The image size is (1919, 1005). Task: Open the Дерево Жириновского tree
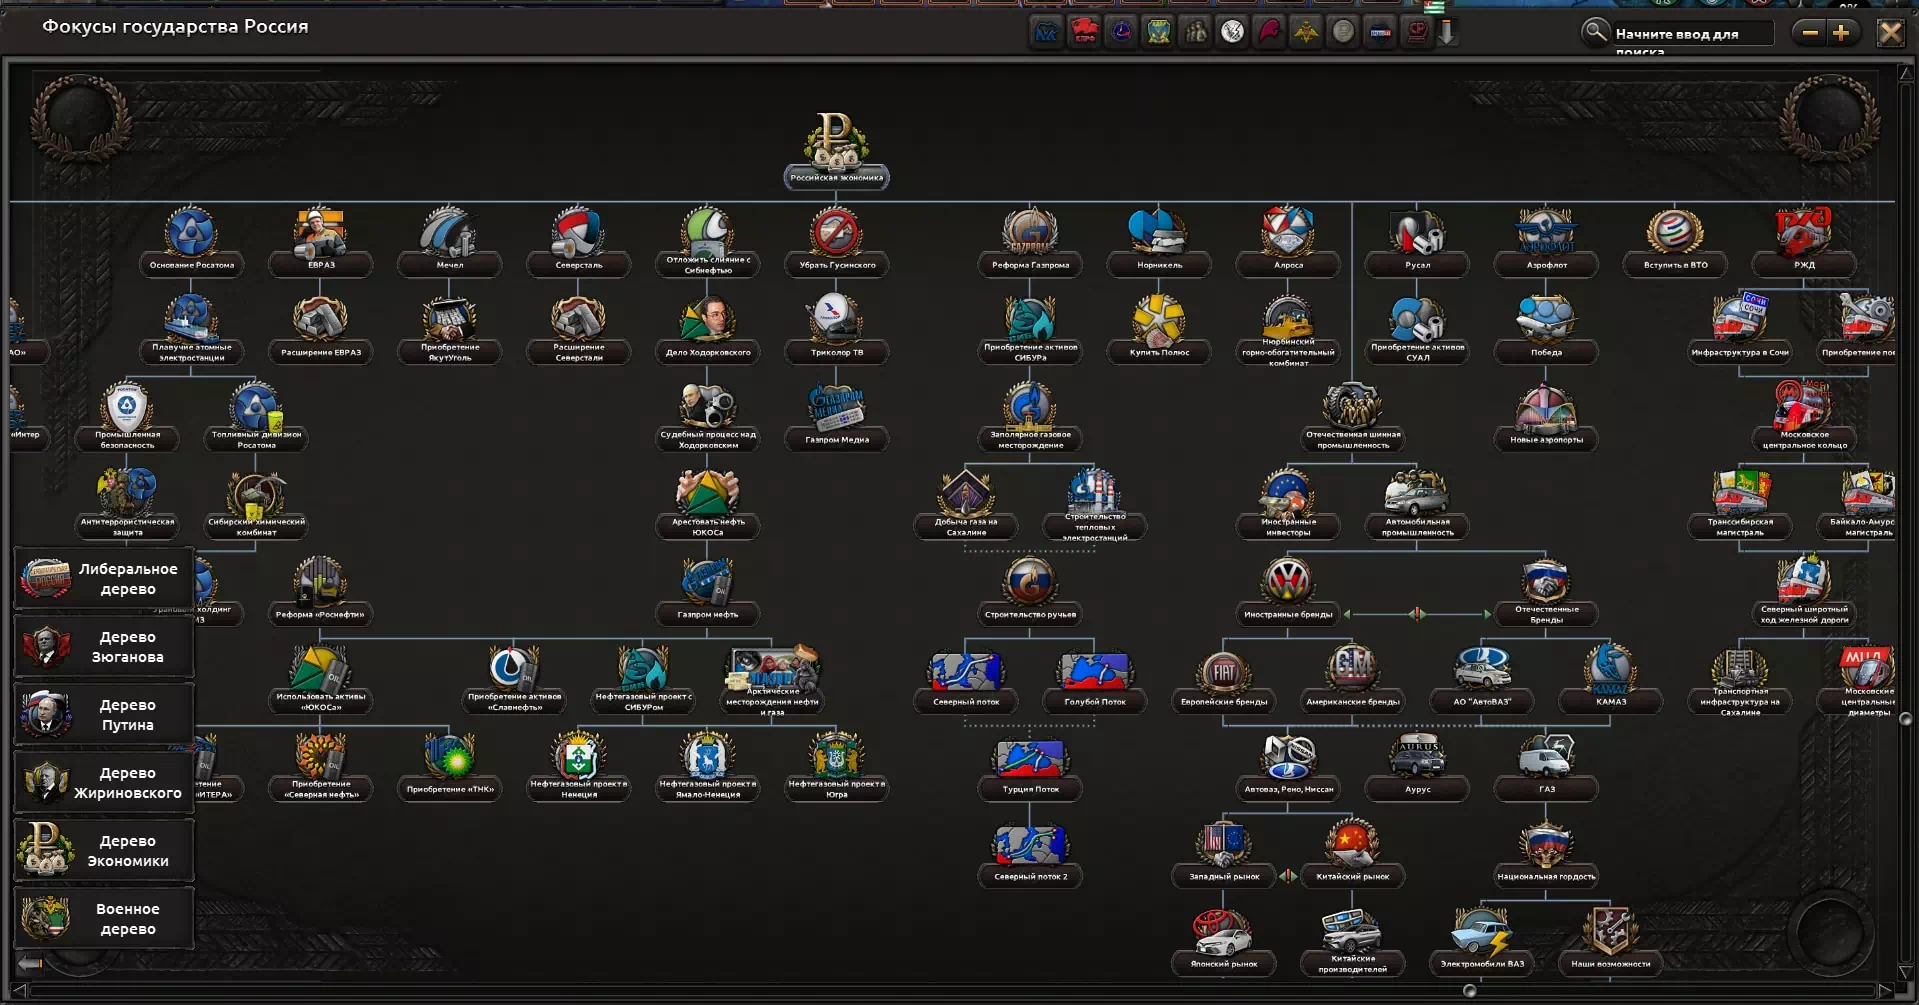pyautogui.click(x=104, y=782)
